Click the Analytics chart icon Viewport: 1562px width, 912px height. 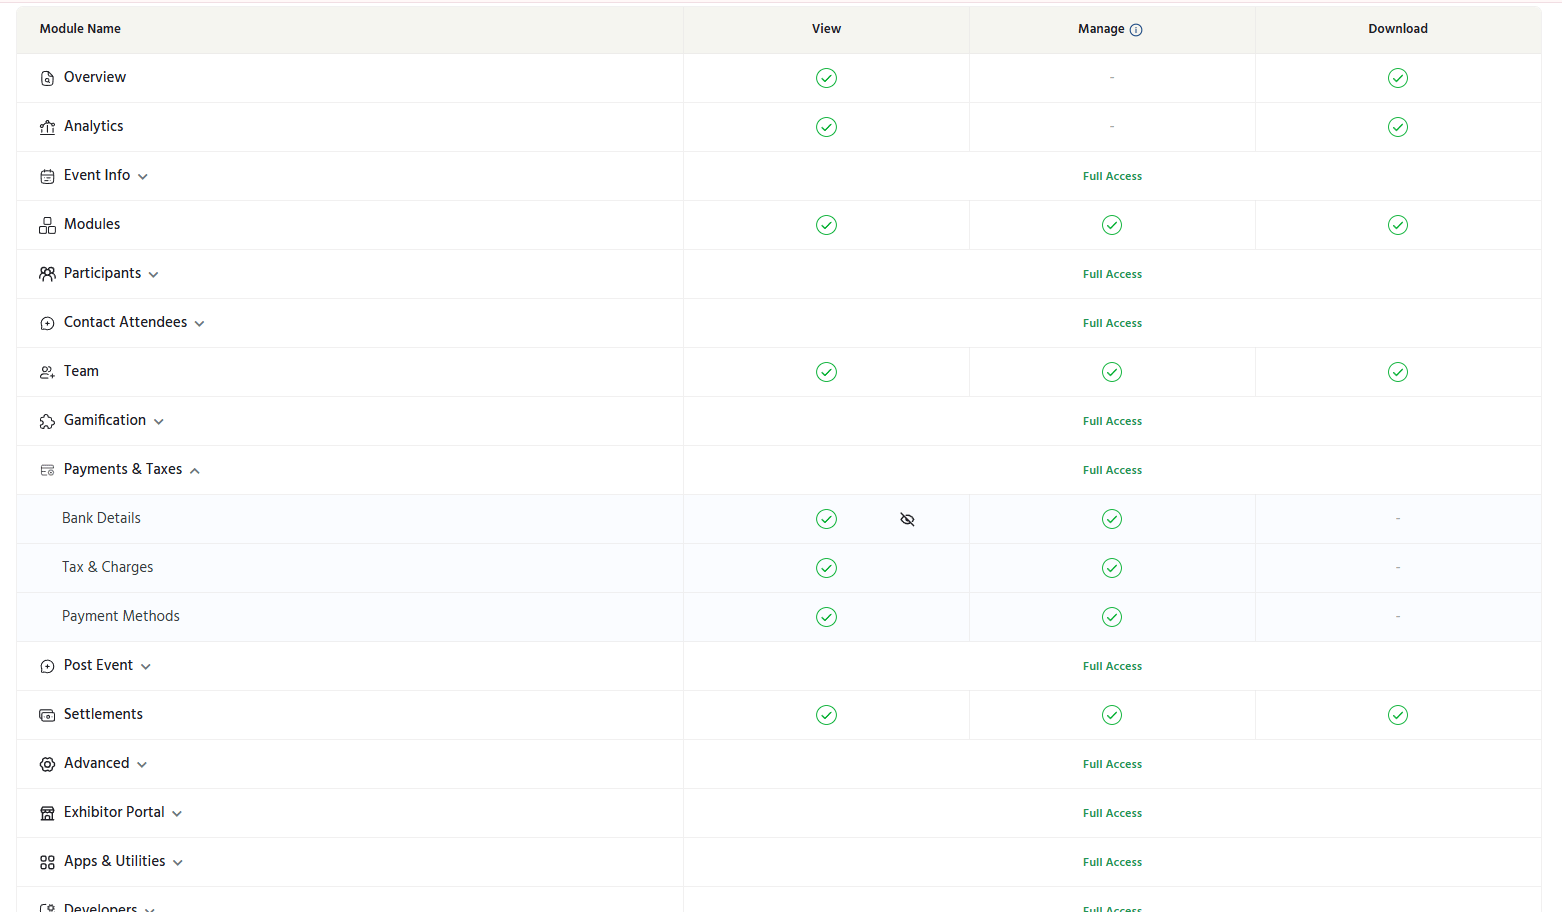[x=47, y=127]
